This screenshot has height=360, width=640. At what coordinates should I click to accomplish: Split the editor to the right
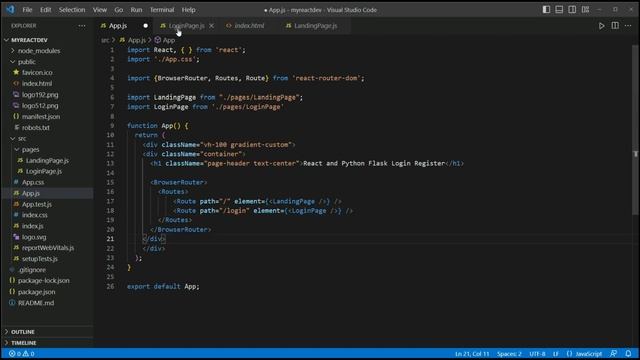[x=615, y=26]
